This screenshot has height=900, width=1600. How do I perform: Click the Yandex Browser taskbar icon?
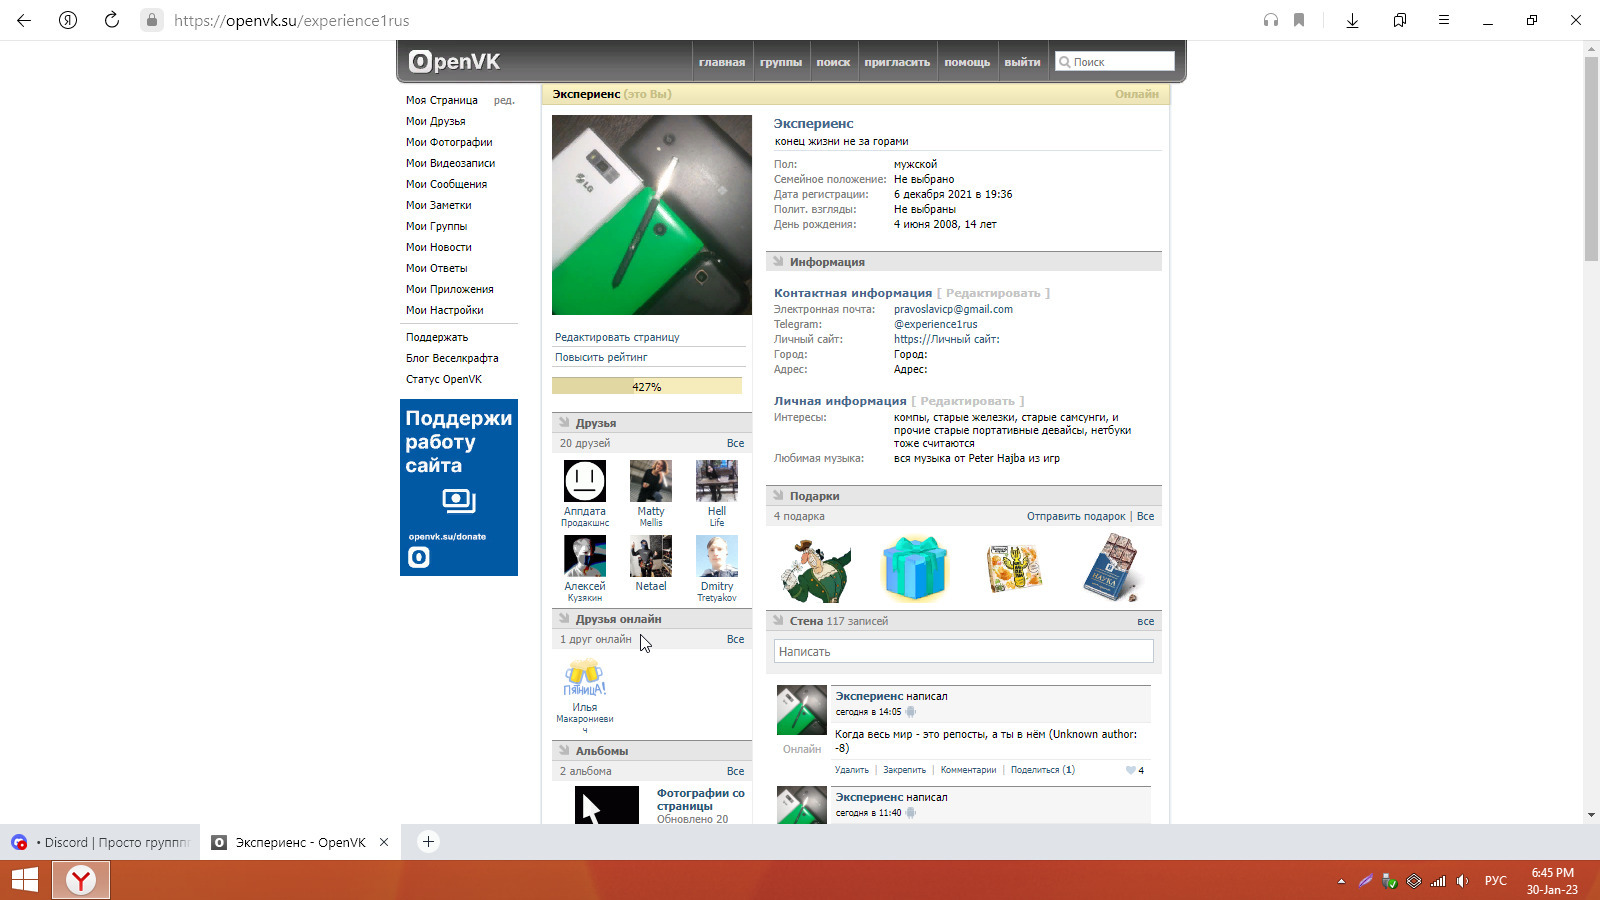81,880
